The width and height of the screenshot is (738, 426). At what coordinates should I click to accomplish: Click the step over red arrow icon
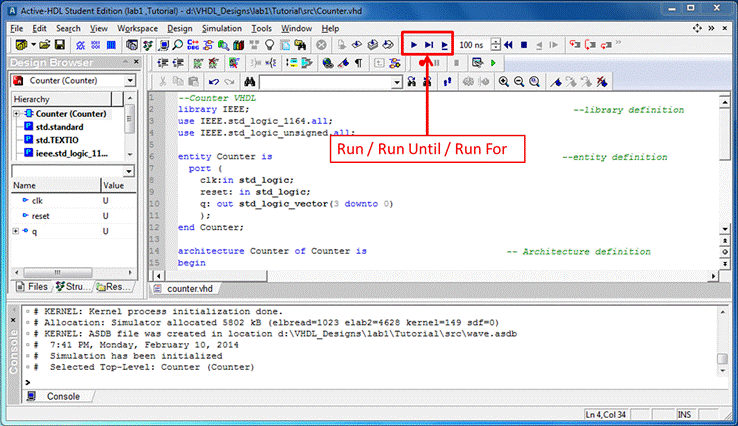590,45
